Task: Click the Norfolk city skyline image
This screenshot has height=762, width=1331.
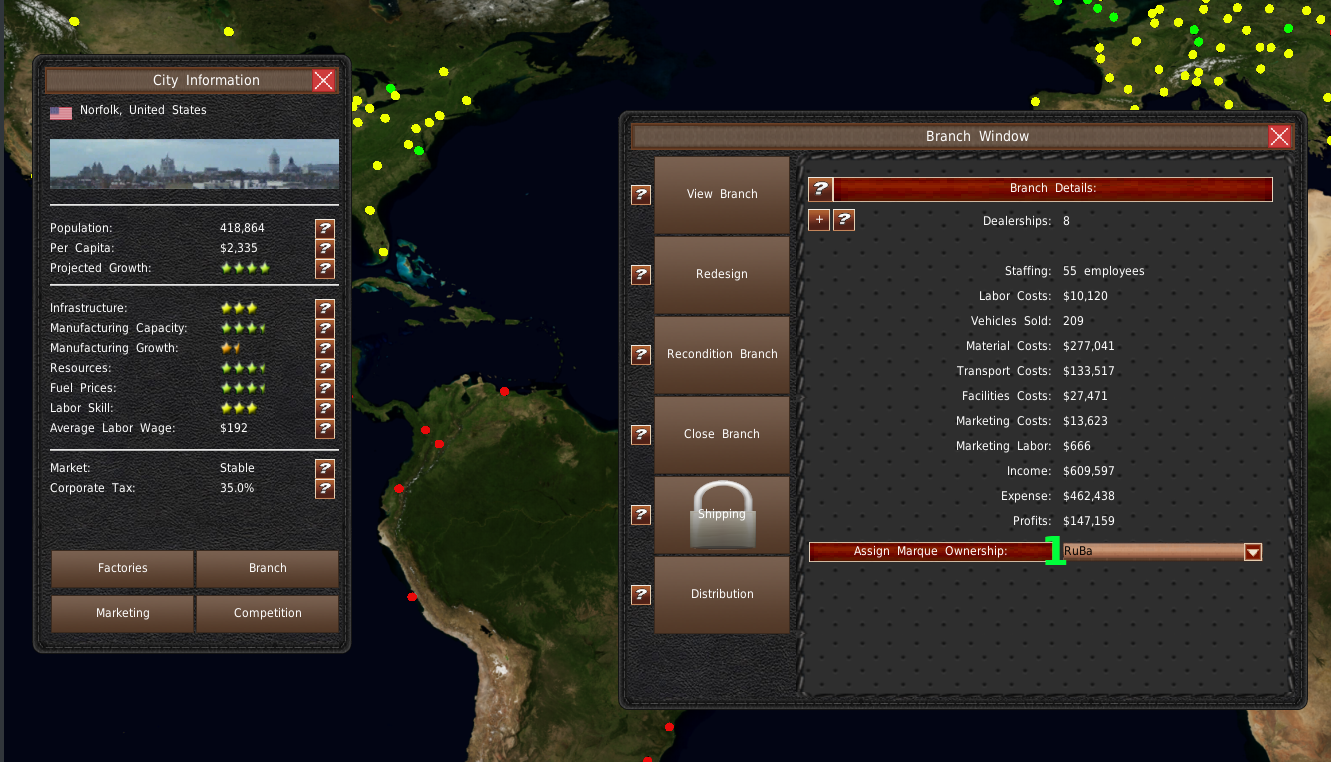Action: 194,164
